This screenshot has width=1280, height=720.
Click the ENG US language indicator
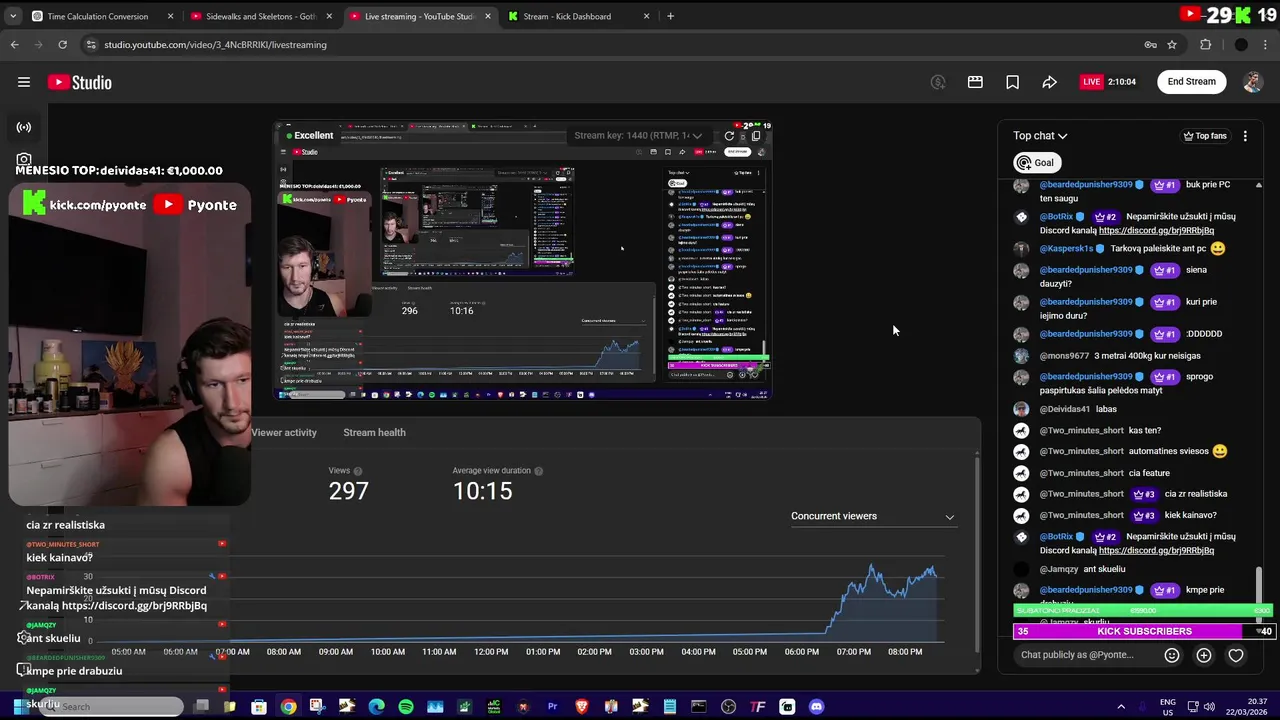tap(1168, 706)
